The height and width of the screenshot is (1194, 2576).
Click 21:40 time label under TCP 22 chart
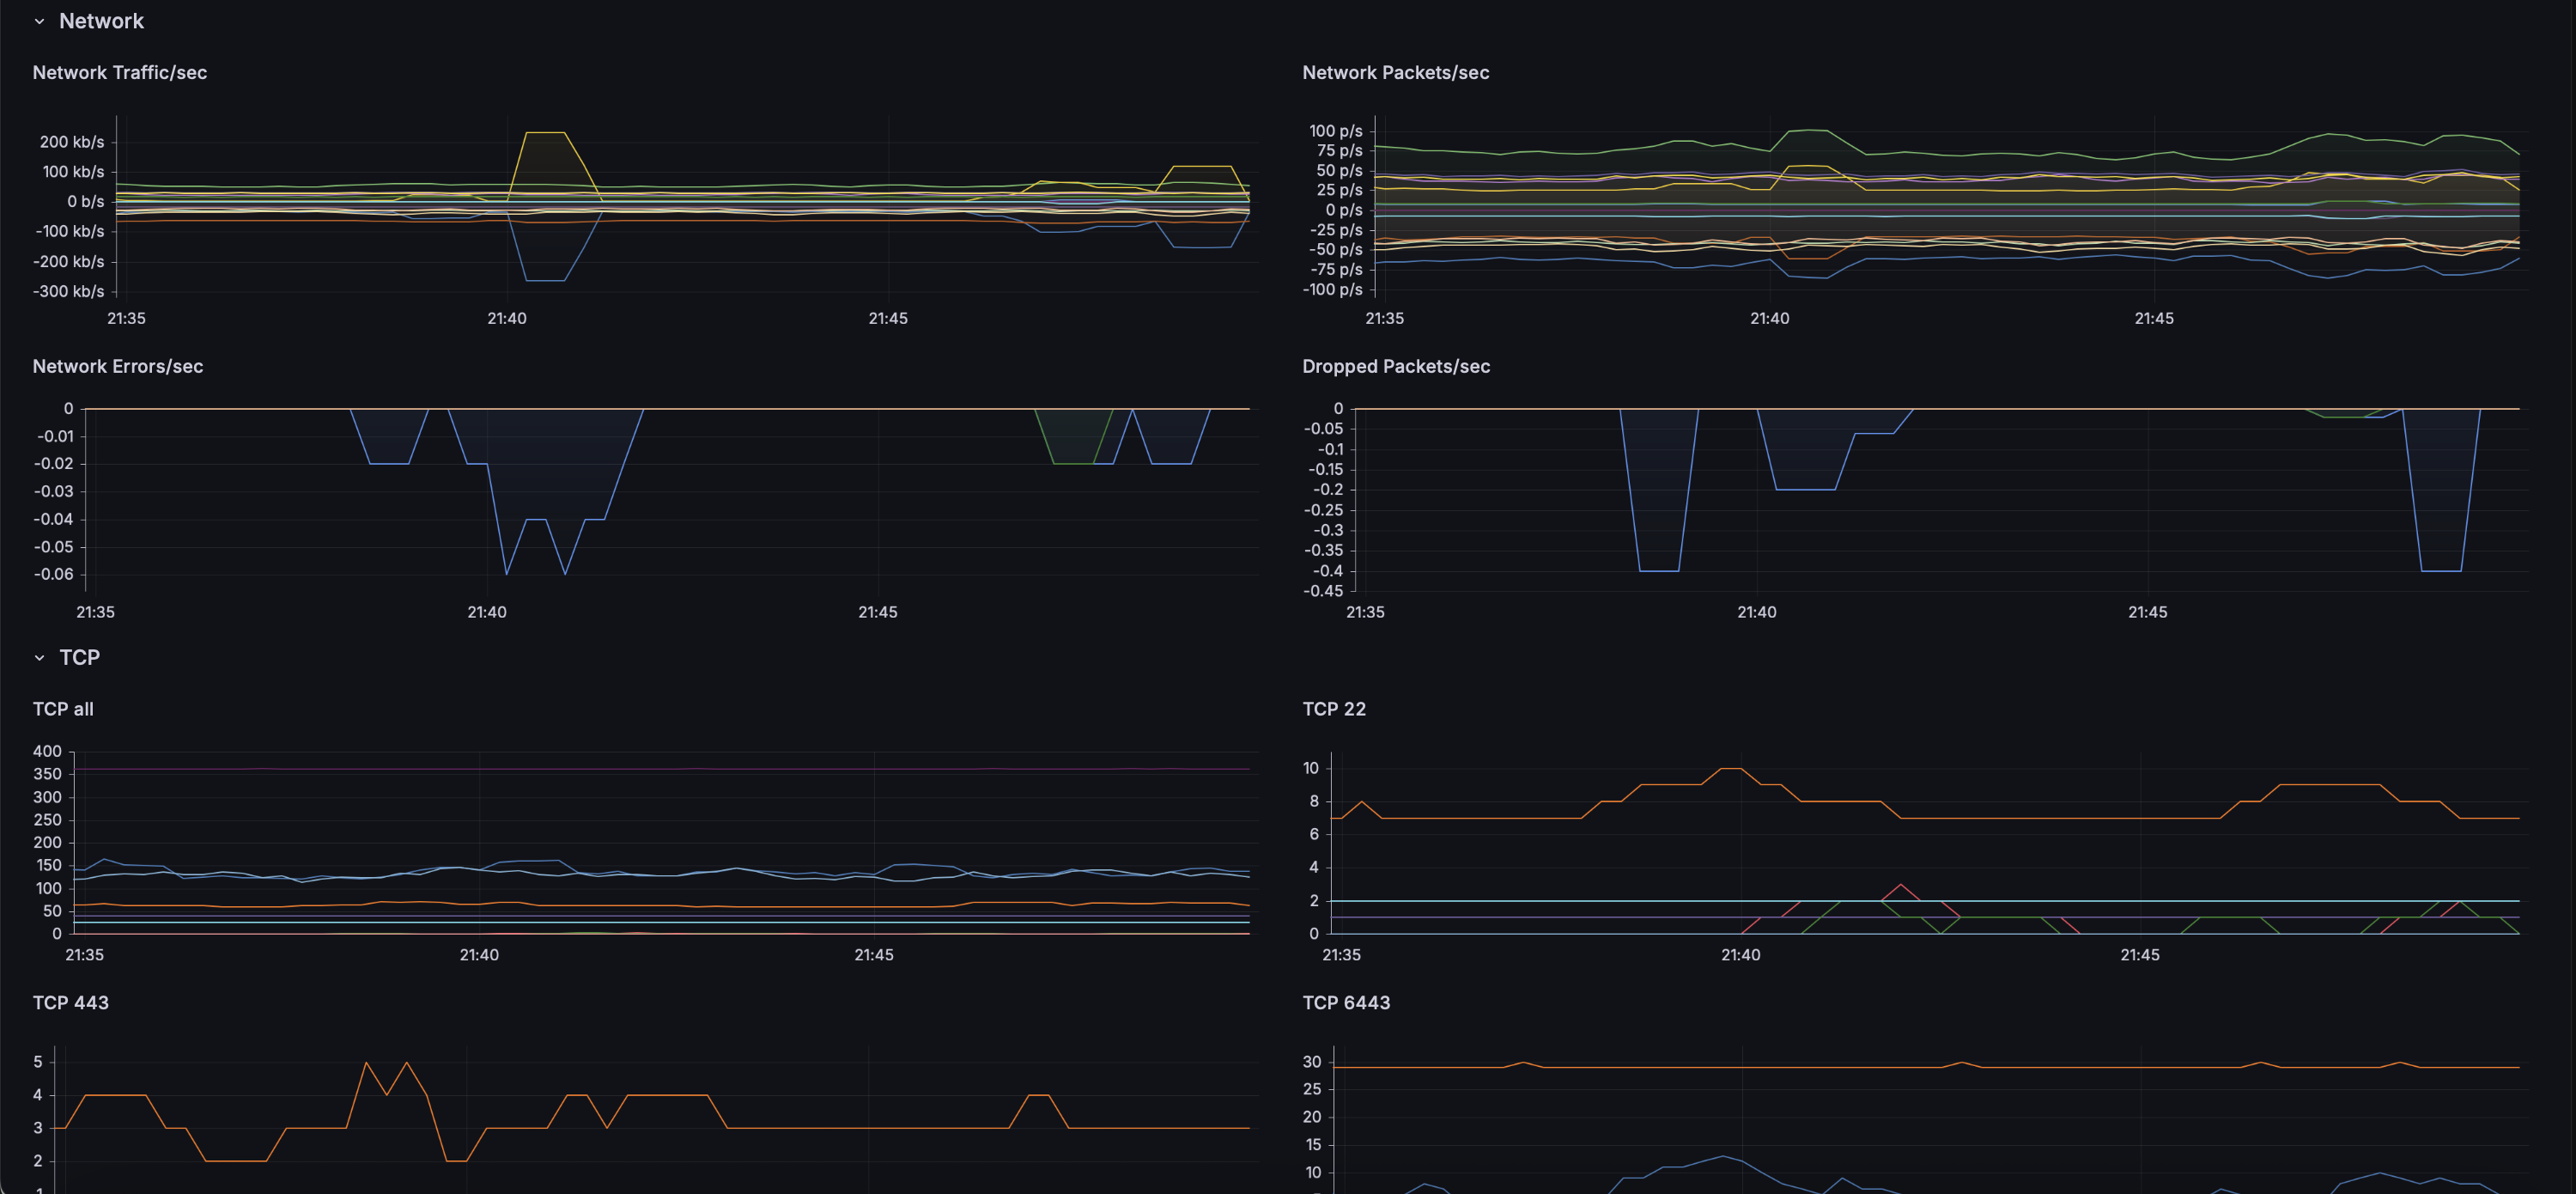(x=1740, y=955)
